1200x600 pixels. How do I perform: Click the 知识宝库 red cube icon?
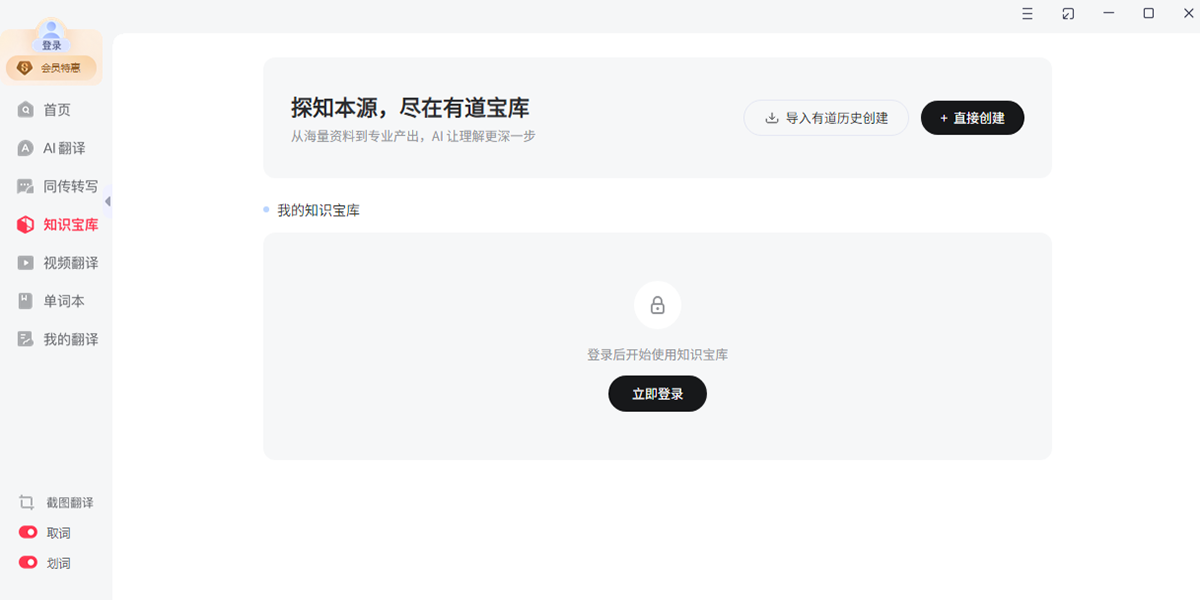tap(26, 225)
